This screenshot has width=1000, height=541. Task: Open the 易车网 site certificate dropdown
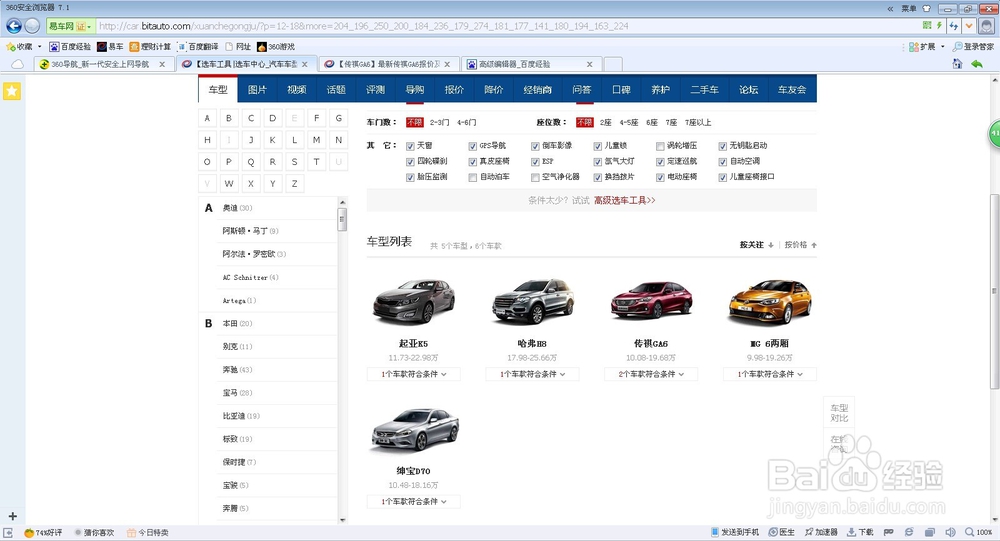tap(70, 26)
